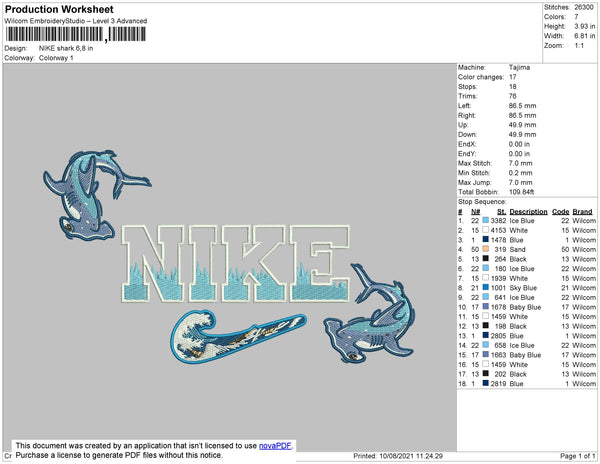This screenshot has width=600, height=464.
Task: Select the NIKE embroidered lettering
Action: pyautogui.click(x=236, y=264)
